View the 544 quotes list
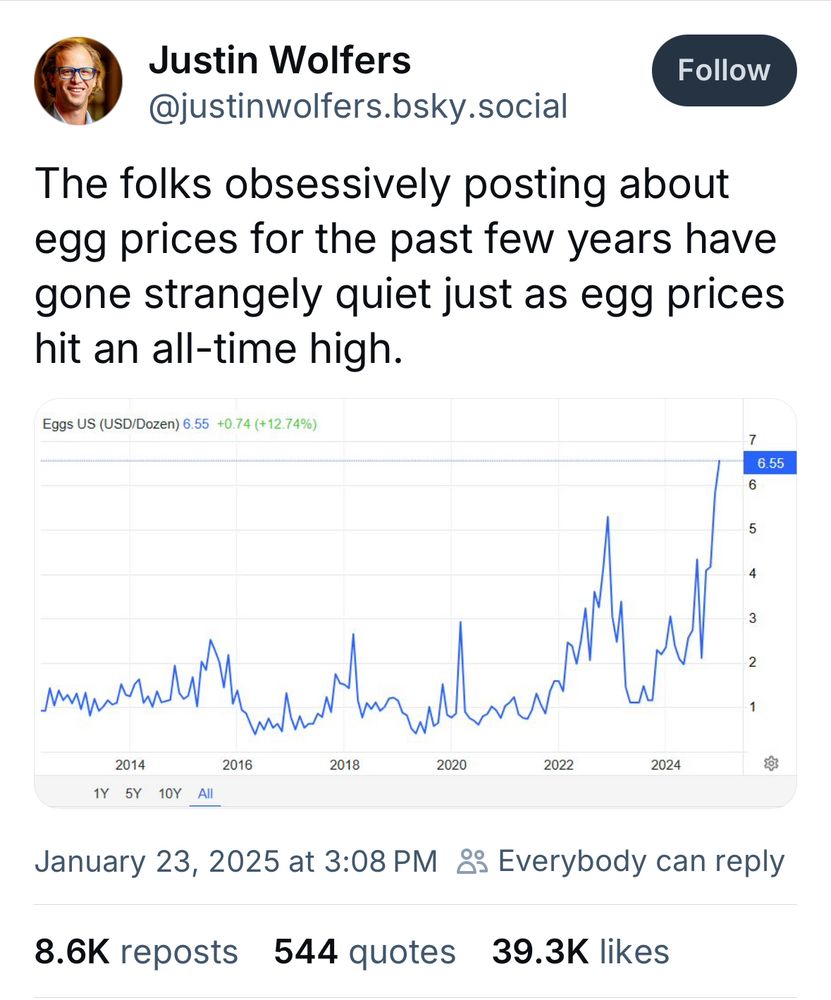The height and width of the screenshot is (1000, 831). tap(365, 952)
